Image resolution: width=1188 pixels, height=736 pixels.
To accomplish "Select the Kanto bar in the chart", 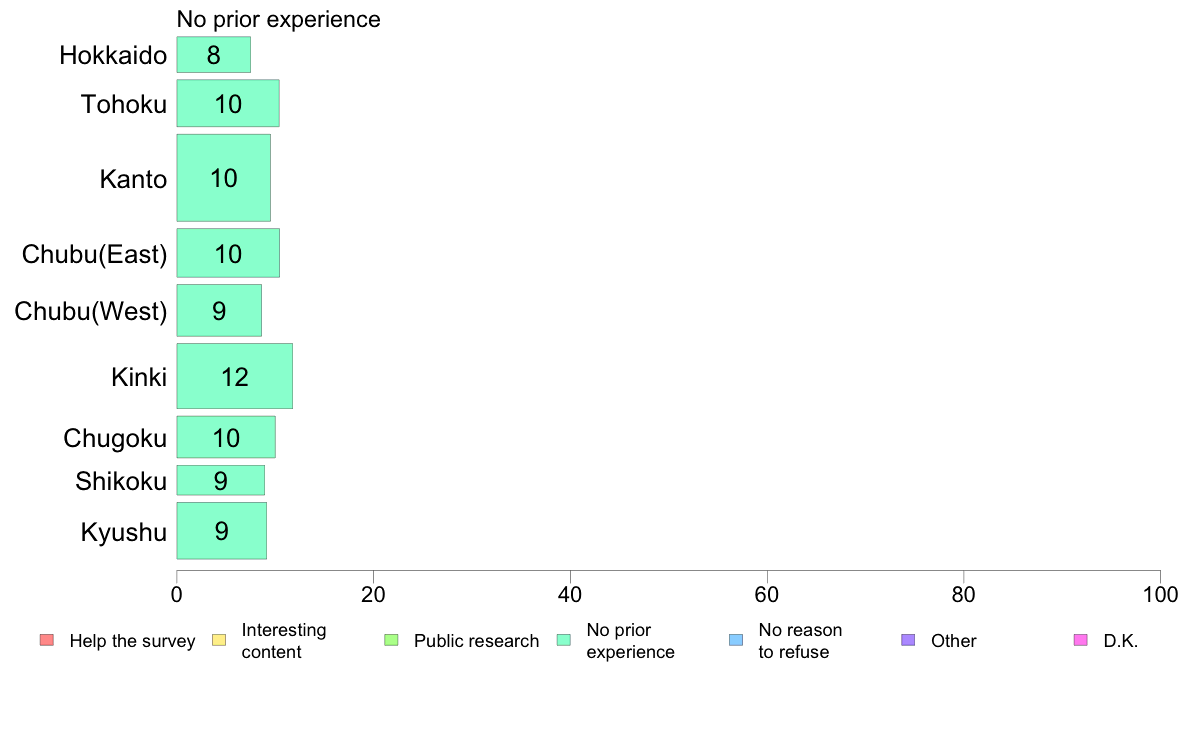I will [x=224, y=178].
